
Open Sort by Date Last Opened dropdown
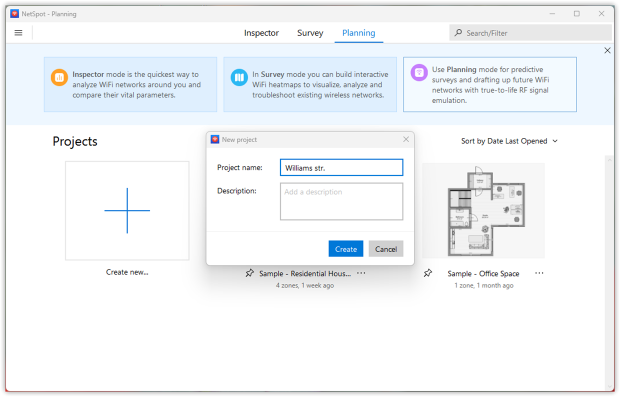[509, 141]
